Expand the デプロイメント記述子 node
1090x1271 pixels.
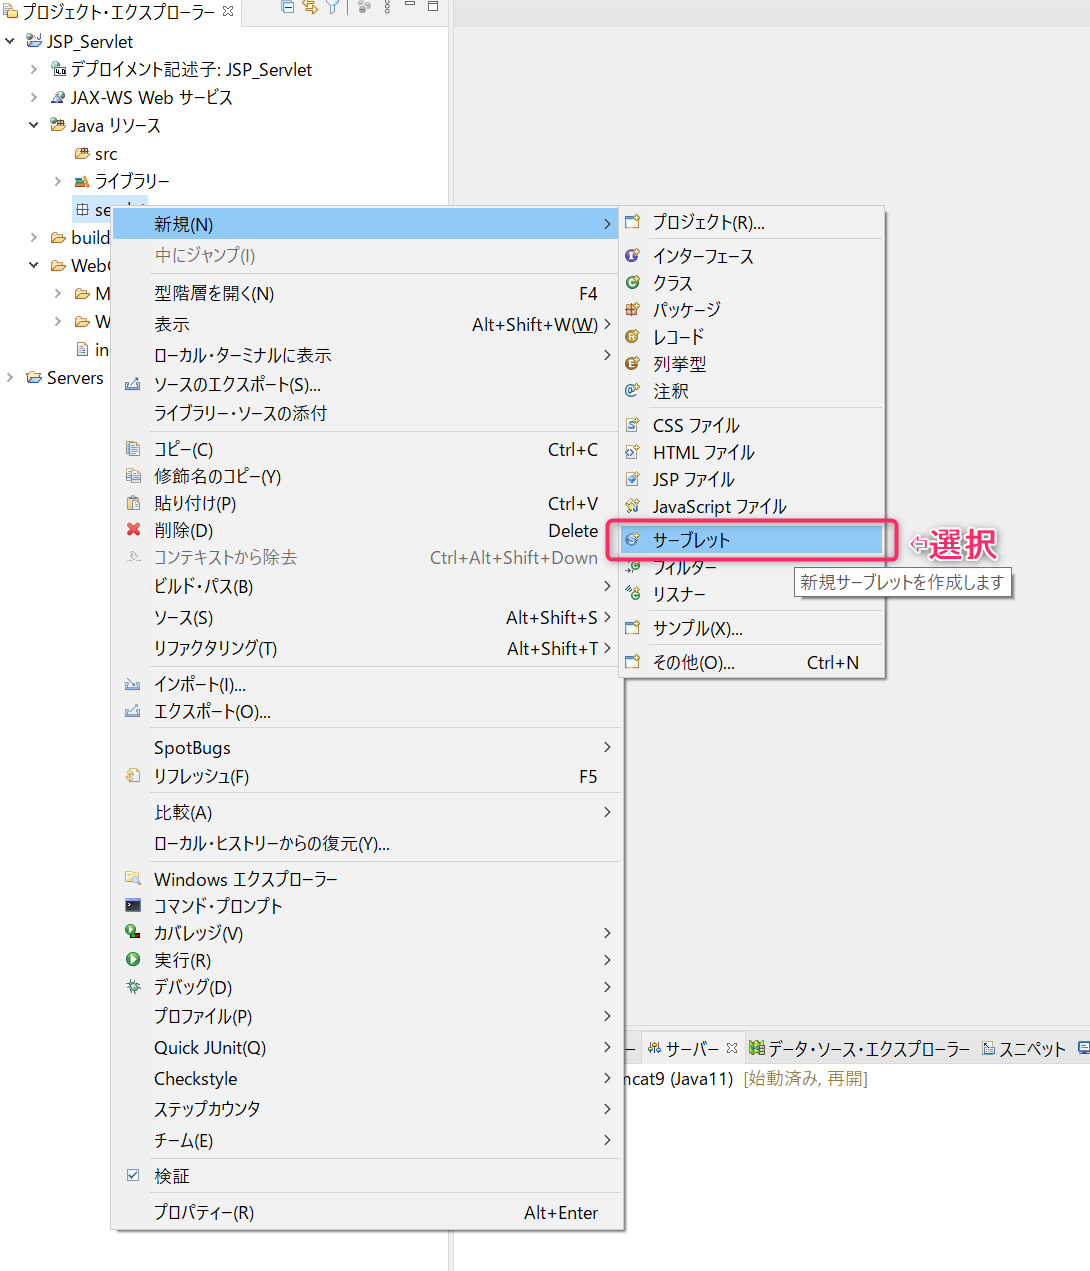pyautogui.click(x=34, y=69)
